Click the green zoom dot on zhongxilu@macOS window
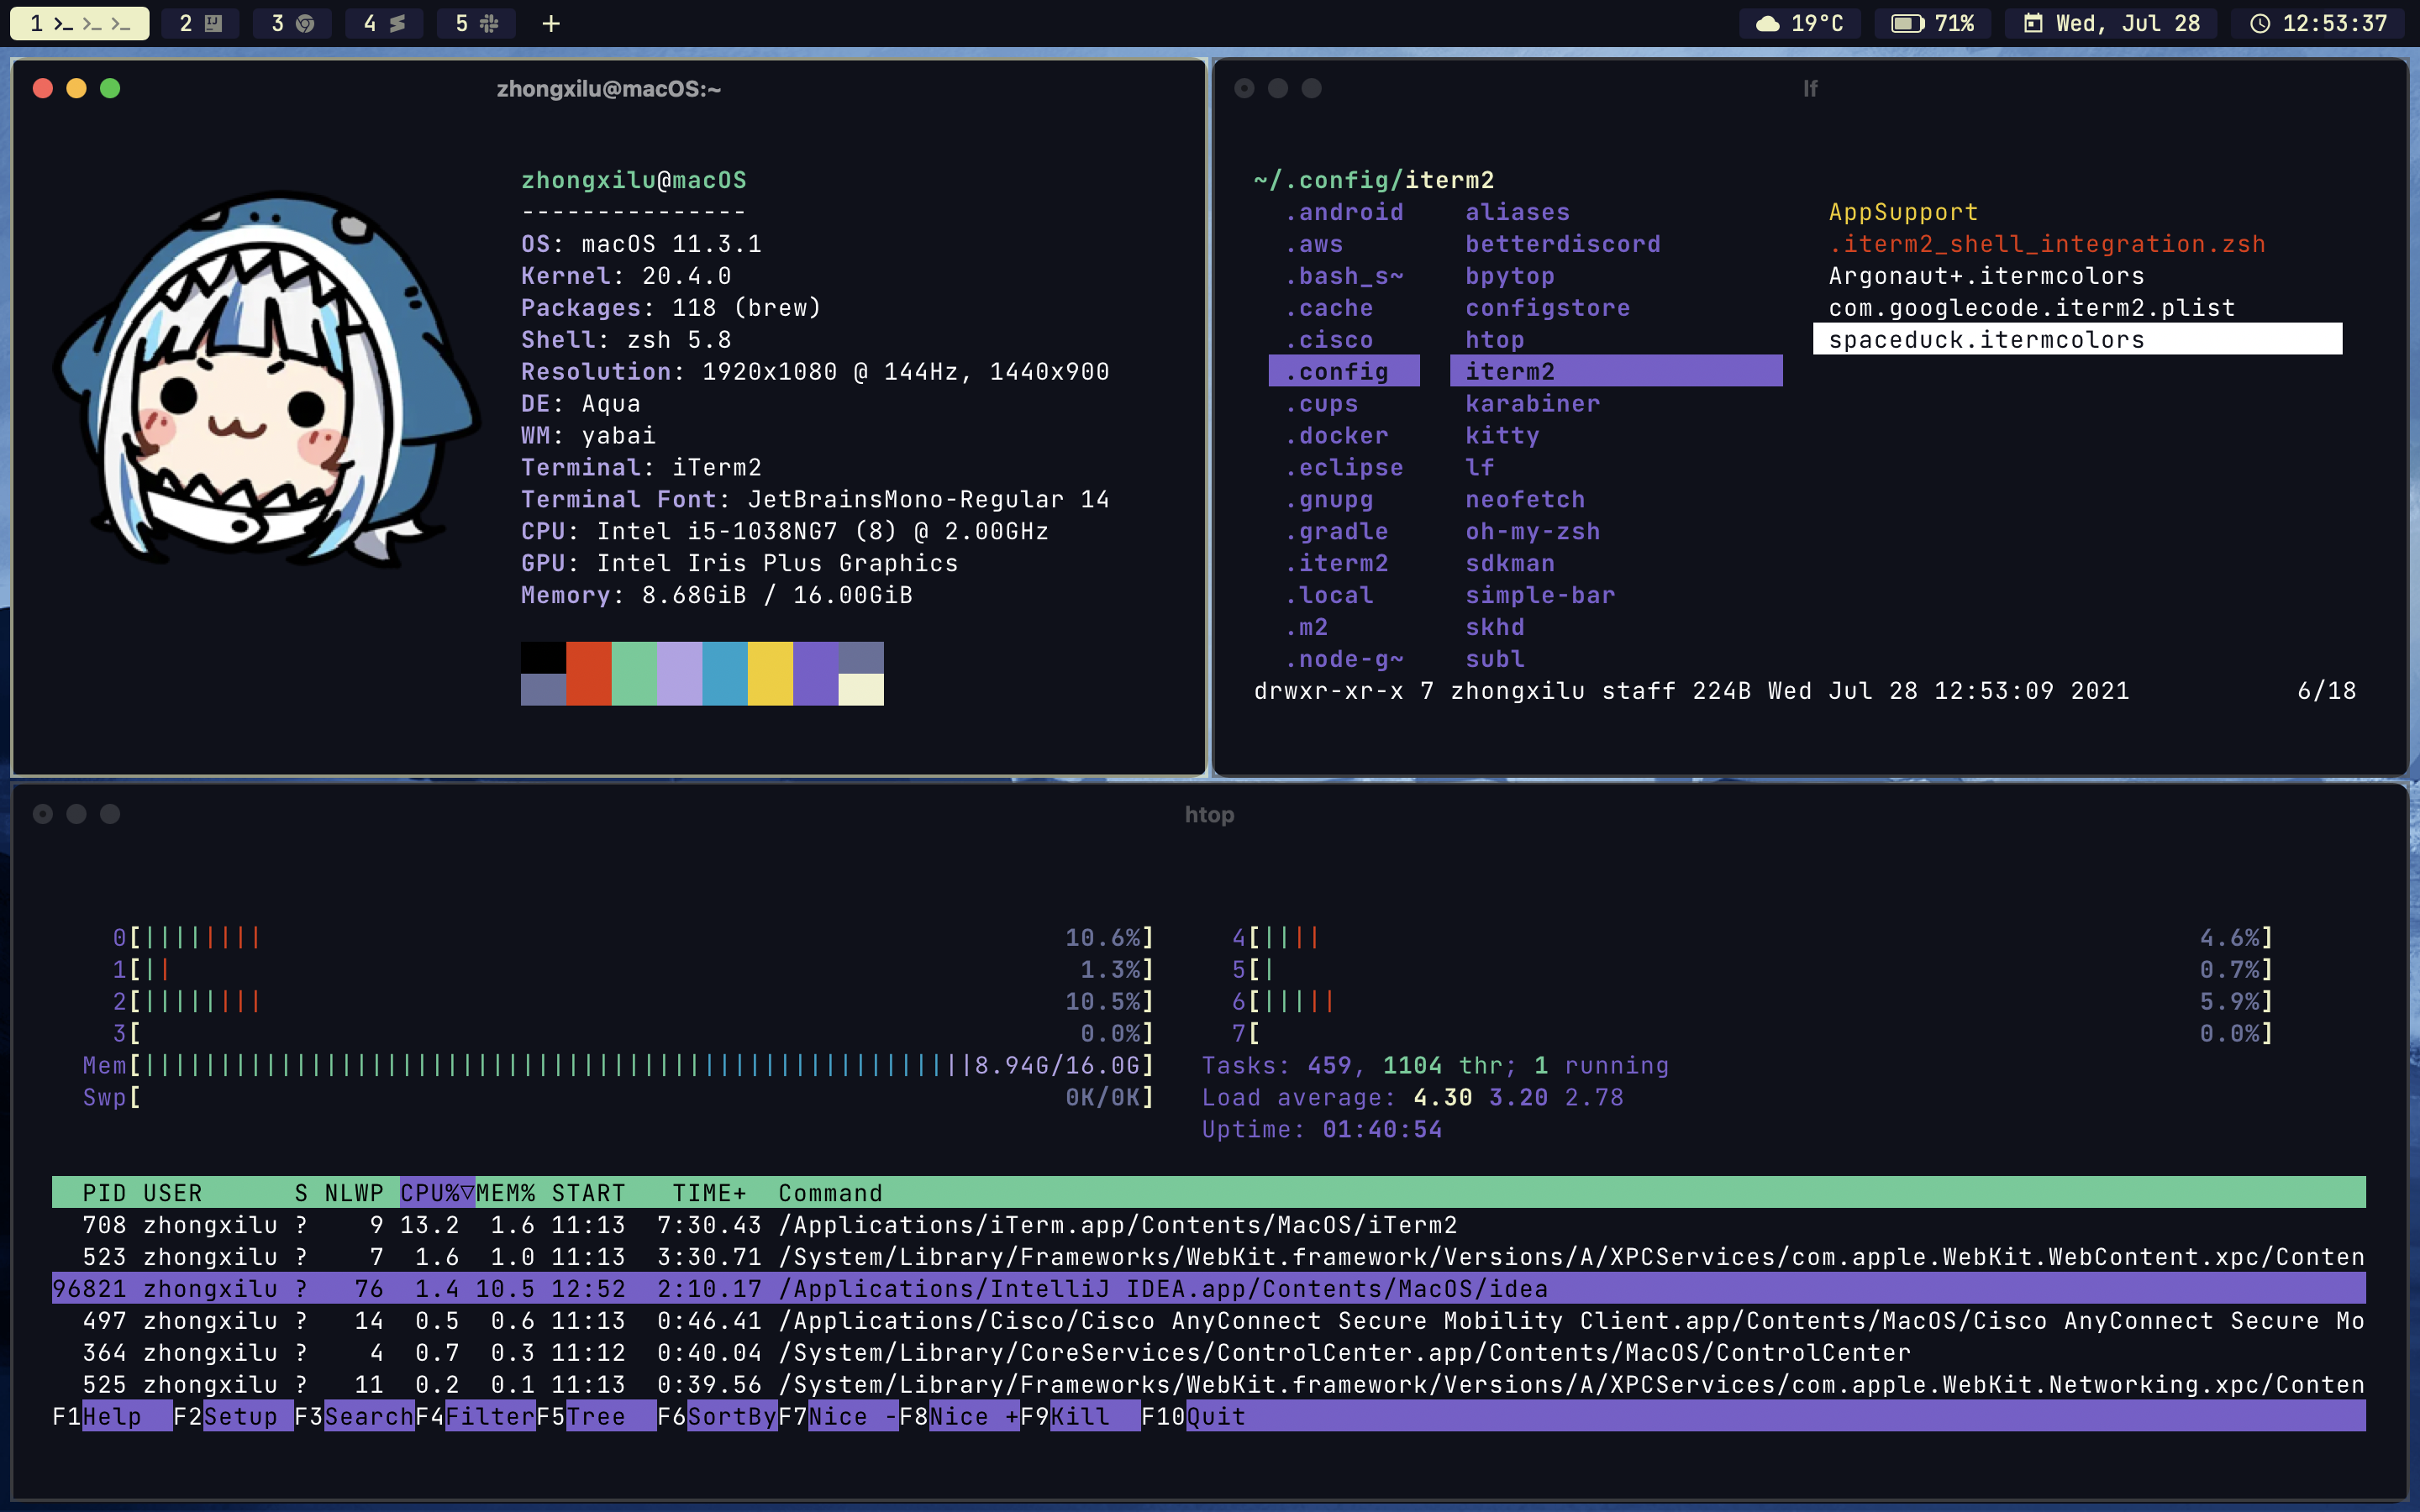2420x1512 pixels. pos(110,88)
